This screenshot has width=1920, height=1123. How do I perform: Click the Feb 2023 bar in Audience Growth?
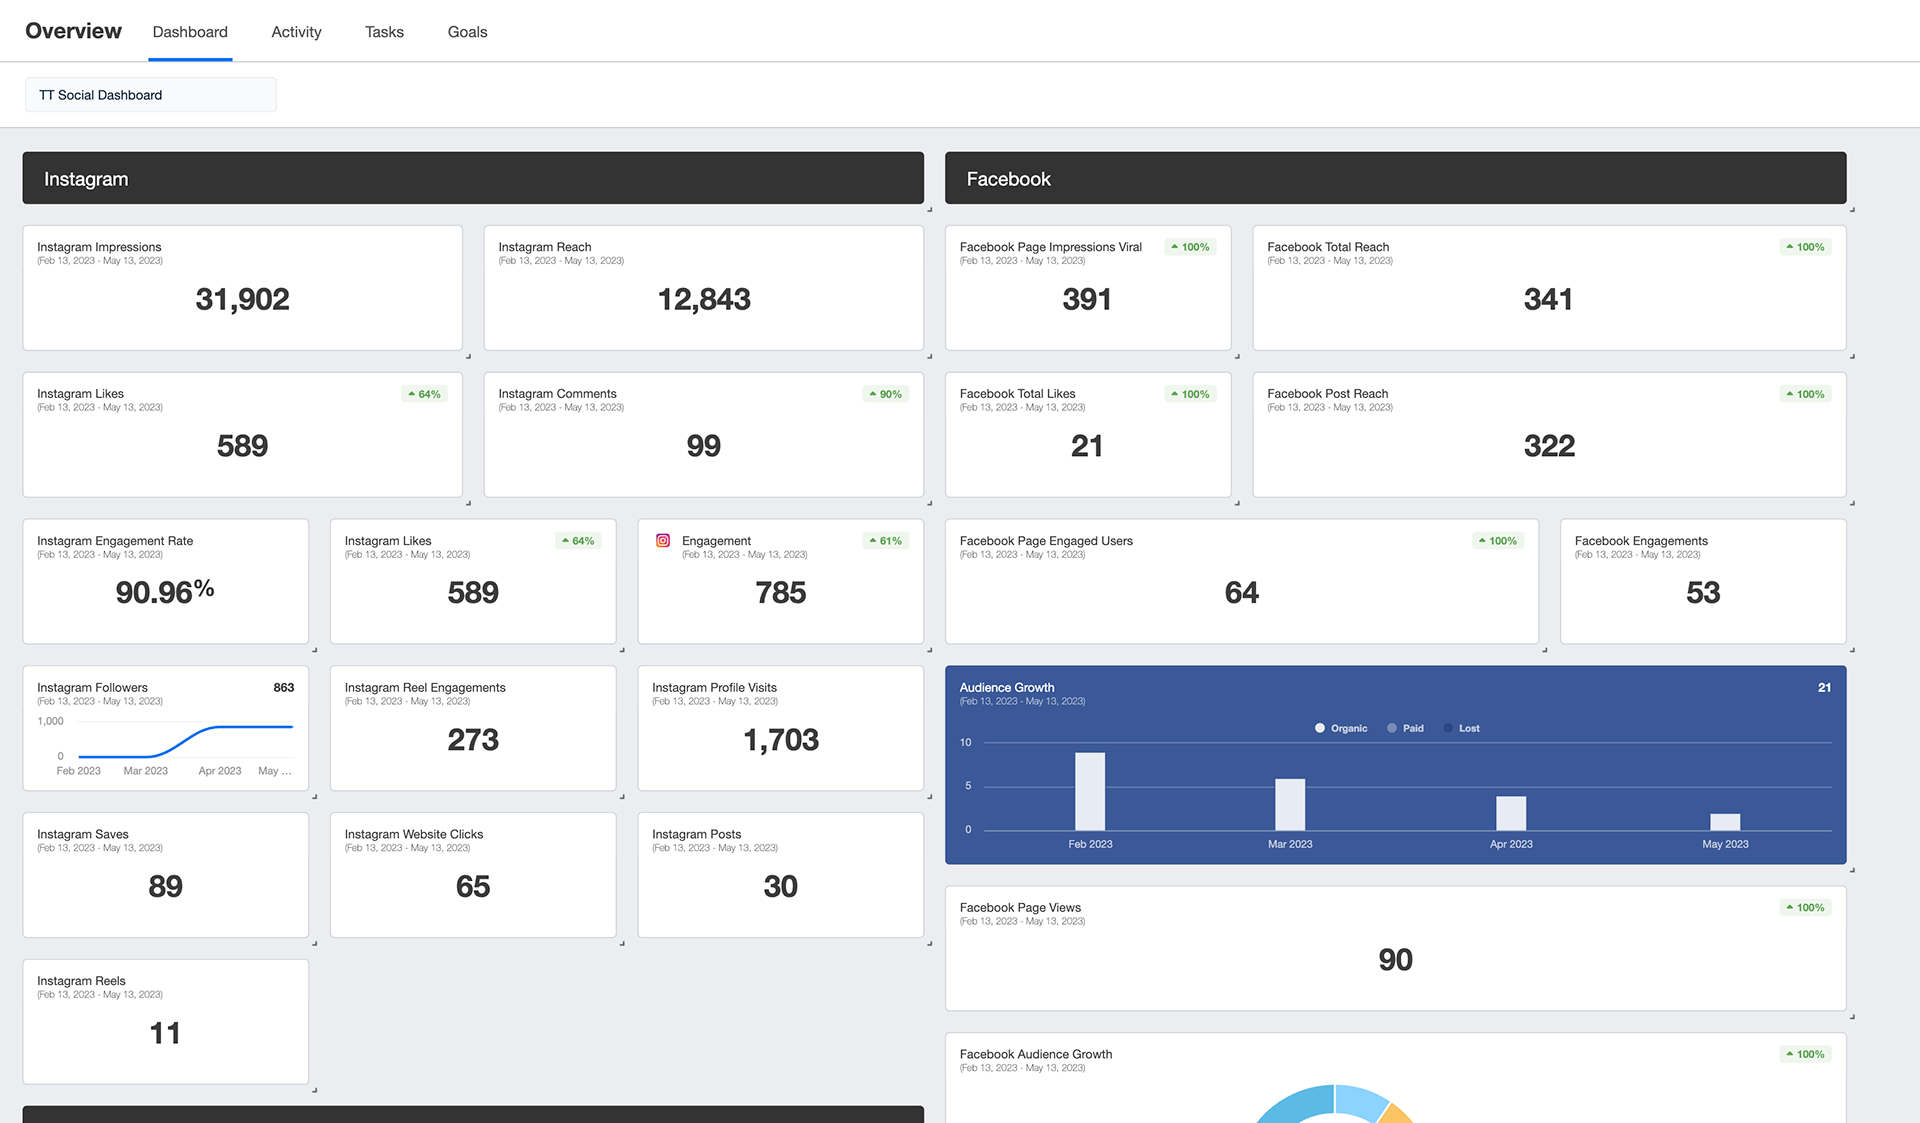(x=1089, y=791)
